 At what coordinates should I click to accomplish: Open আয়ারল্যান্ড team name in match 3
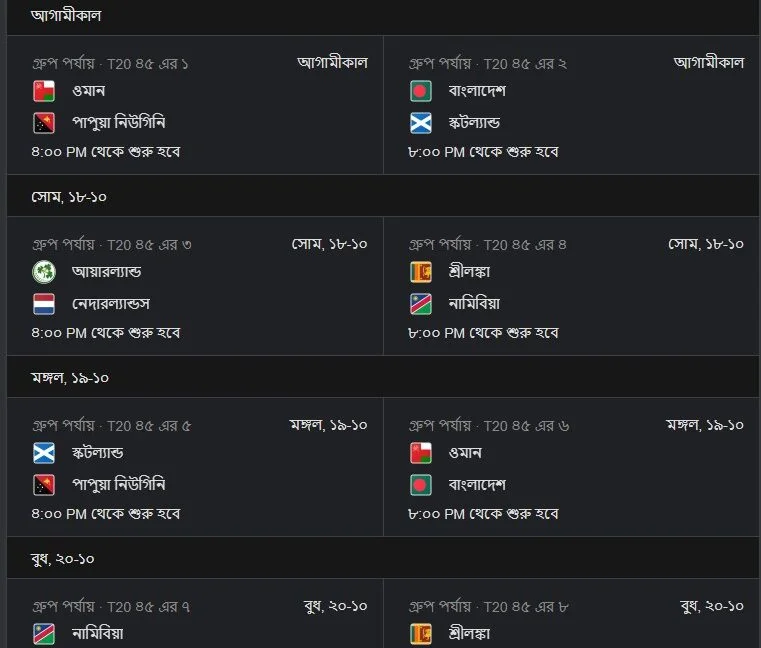[106, 272]
